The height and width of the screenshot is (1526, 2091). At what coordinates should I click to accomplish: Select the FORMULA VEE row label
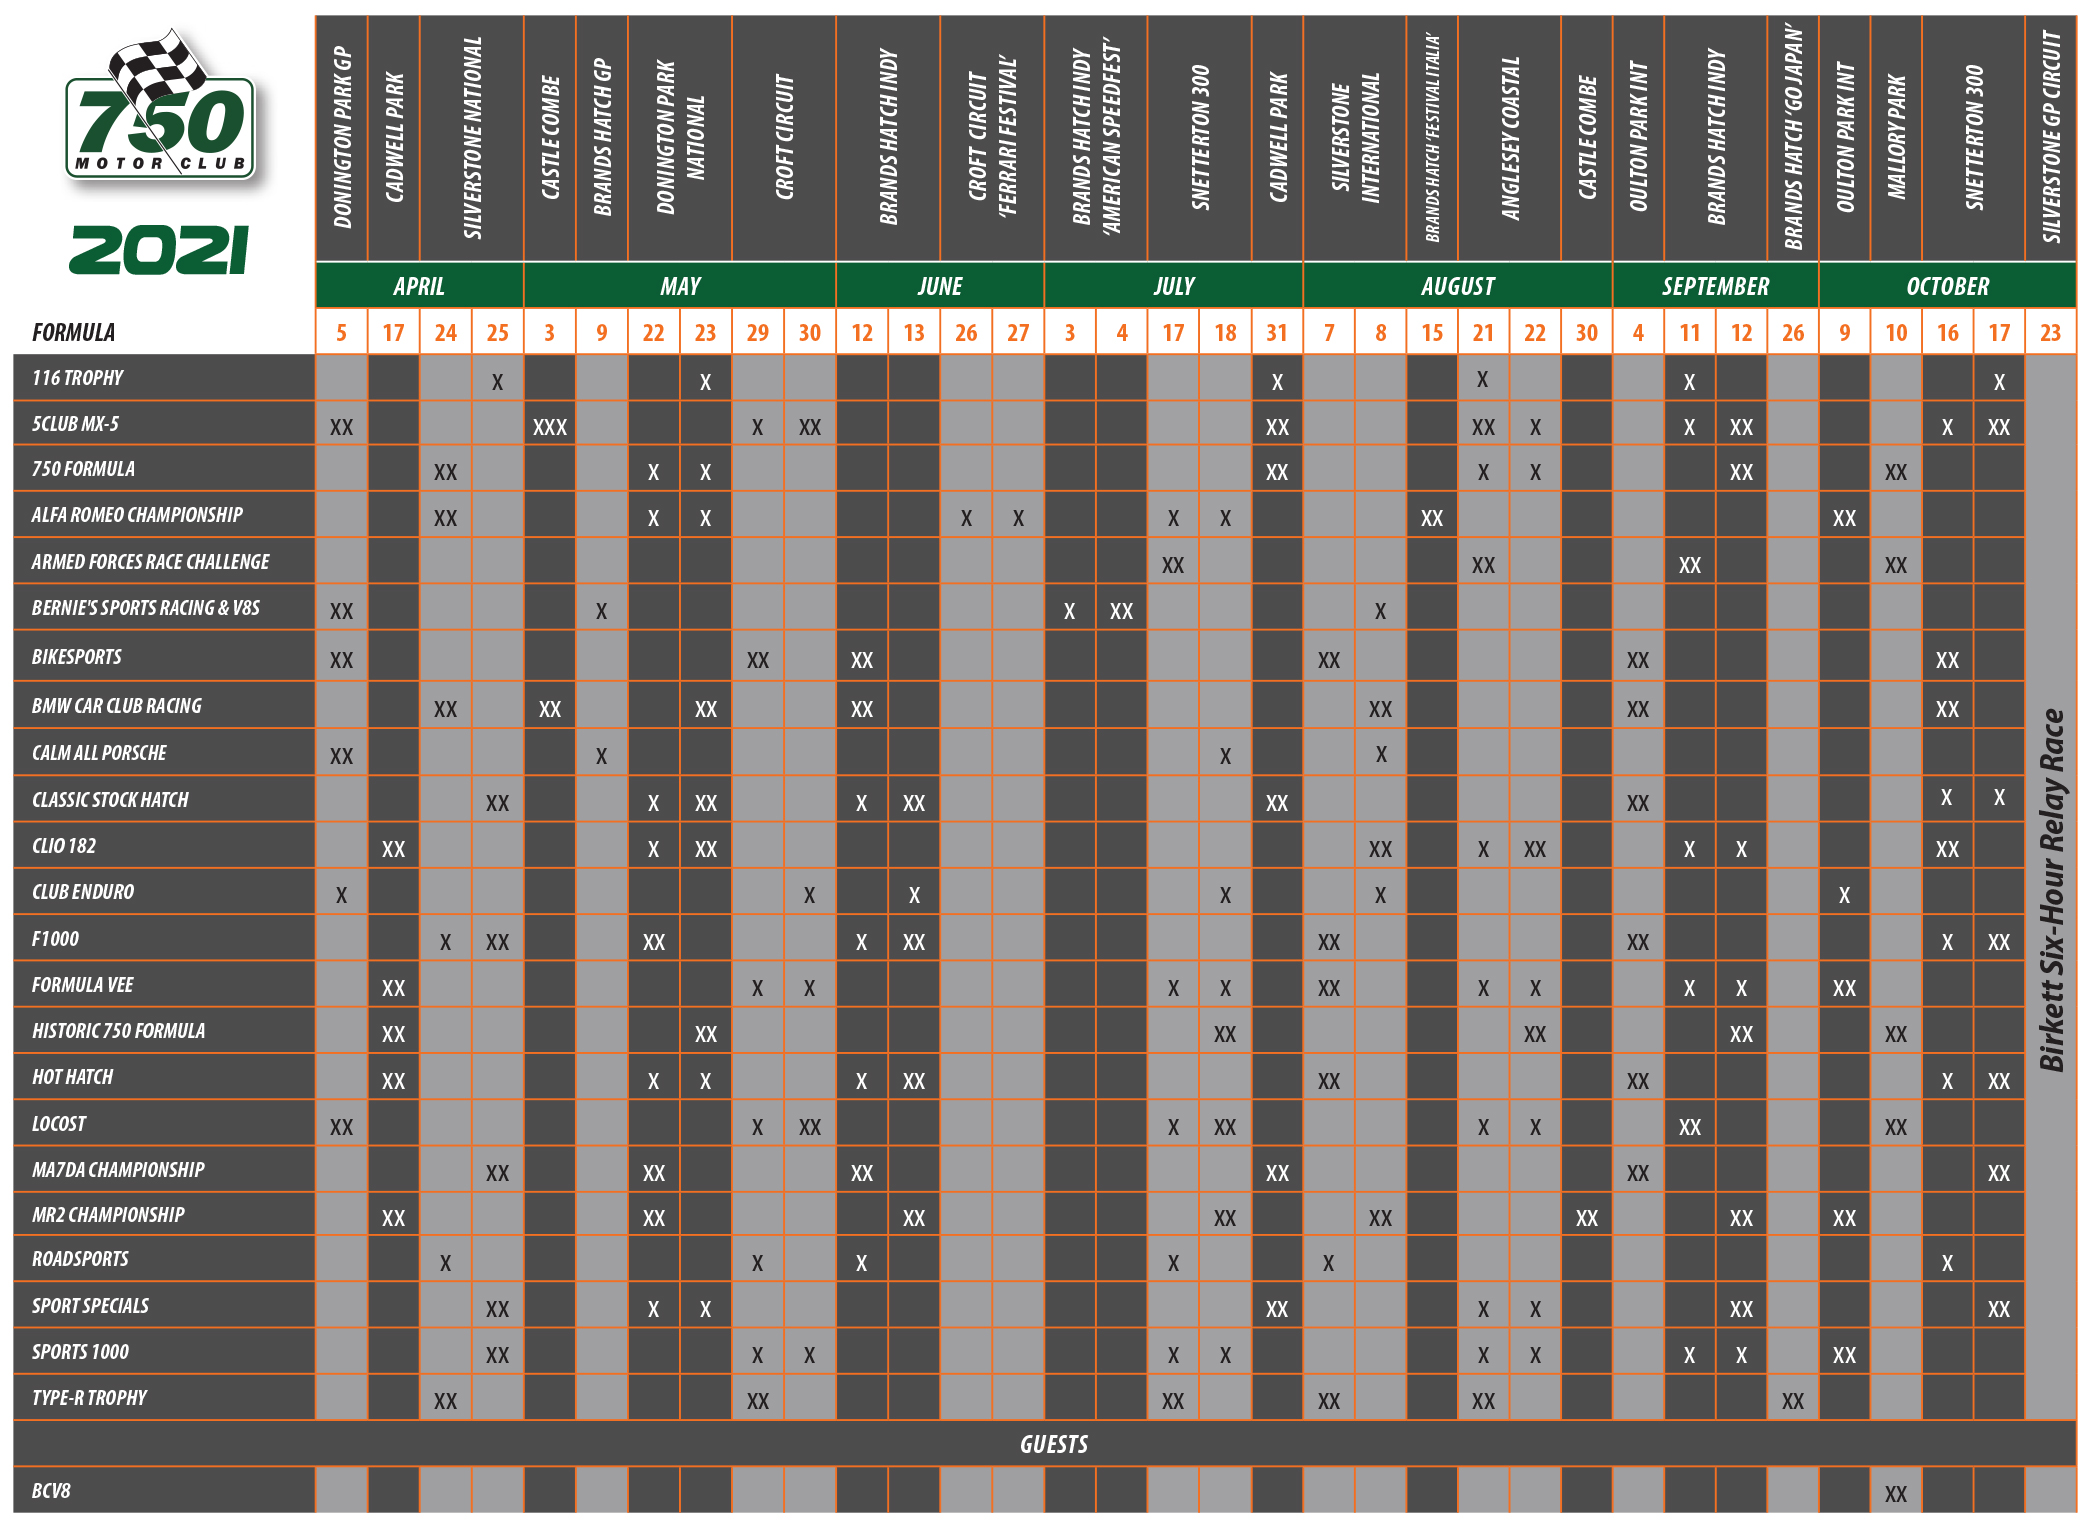82,985
